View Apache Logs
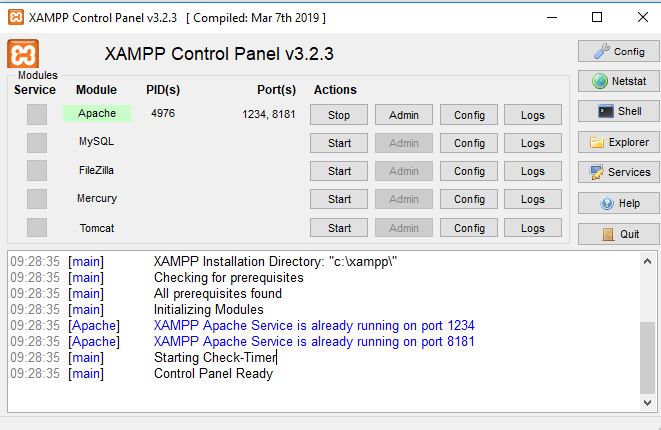This screenshot has height=430, width=661. [533, 115]
